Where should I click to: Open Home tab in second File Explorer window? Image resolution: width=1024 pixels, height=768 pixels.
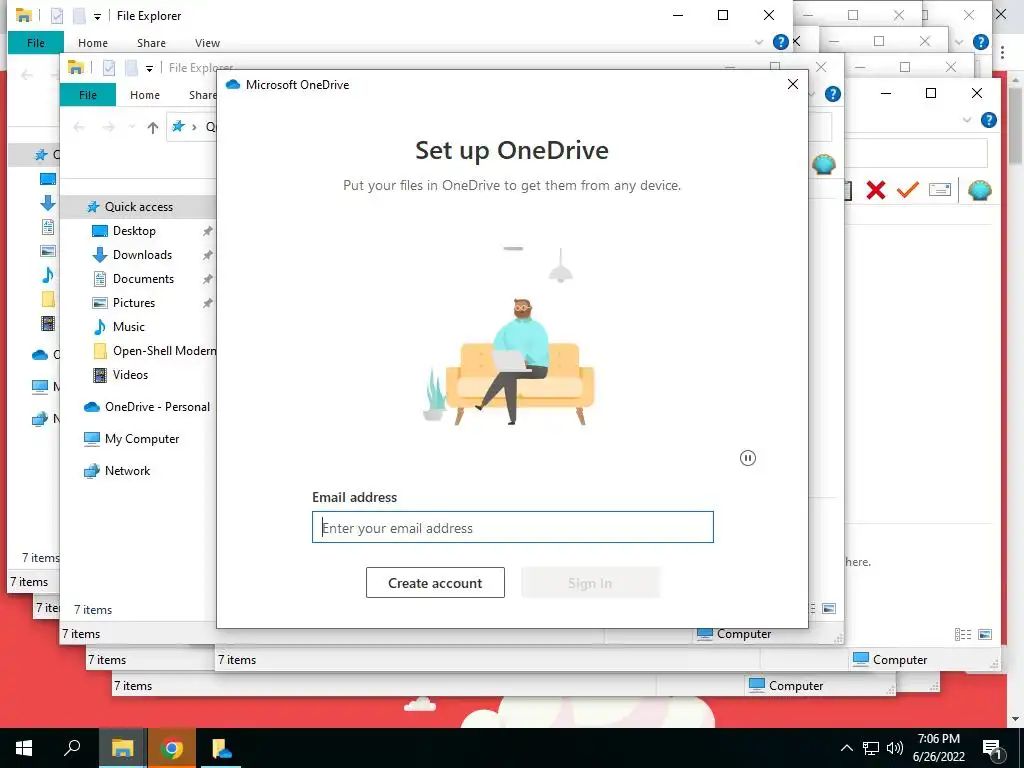145,95
